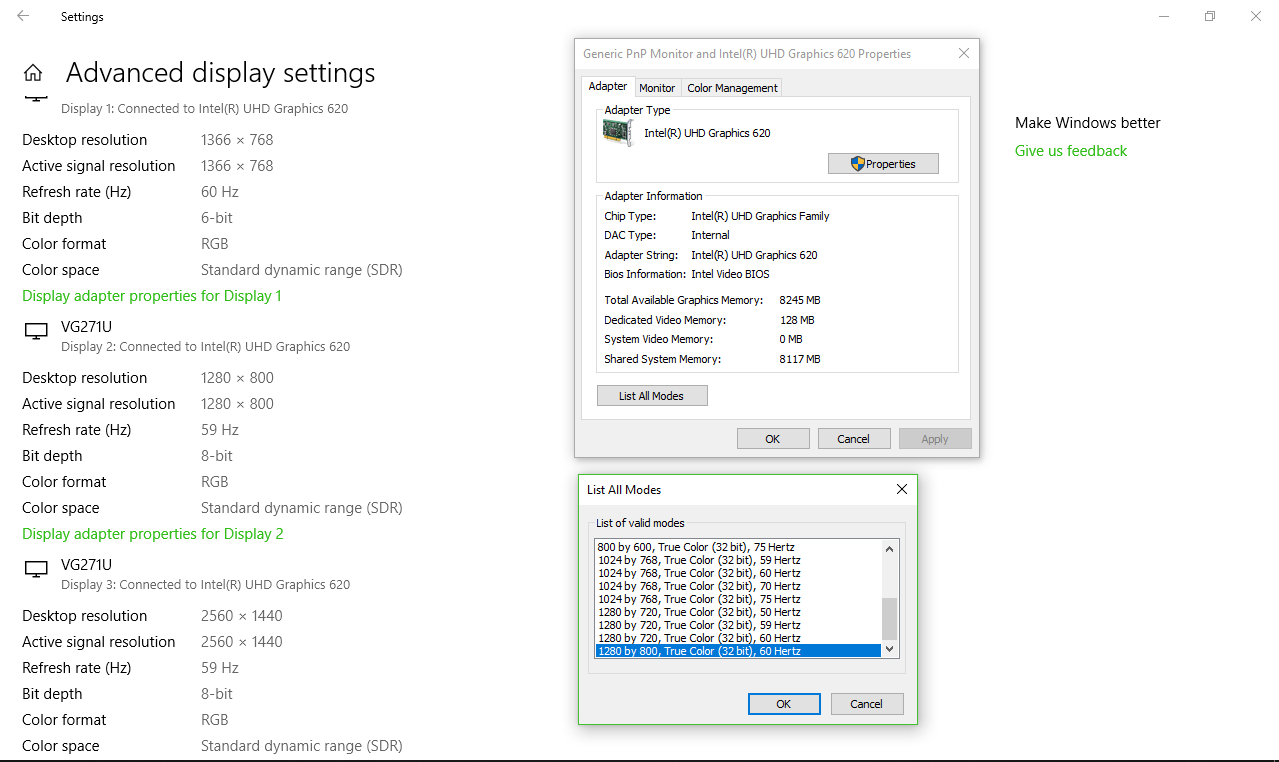Click monitor icon beside Display 3 VG271U
1279x762 pixels.
tap(36, 569)
